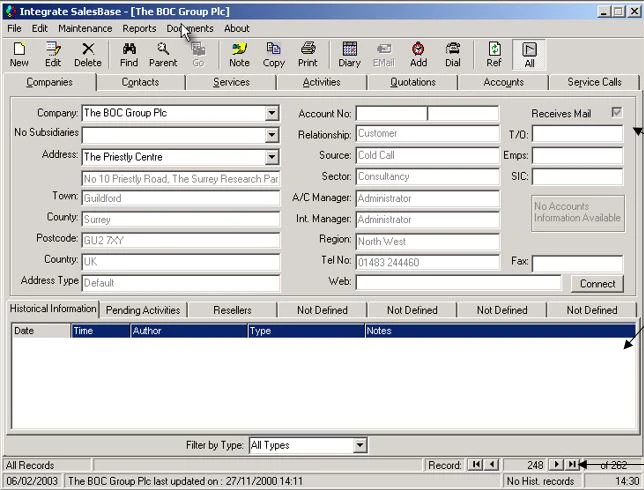Click the EMail toolbar icon
The width and height of the screenshot is (644, 490).
pyautogui.click(x=384, y=55)
